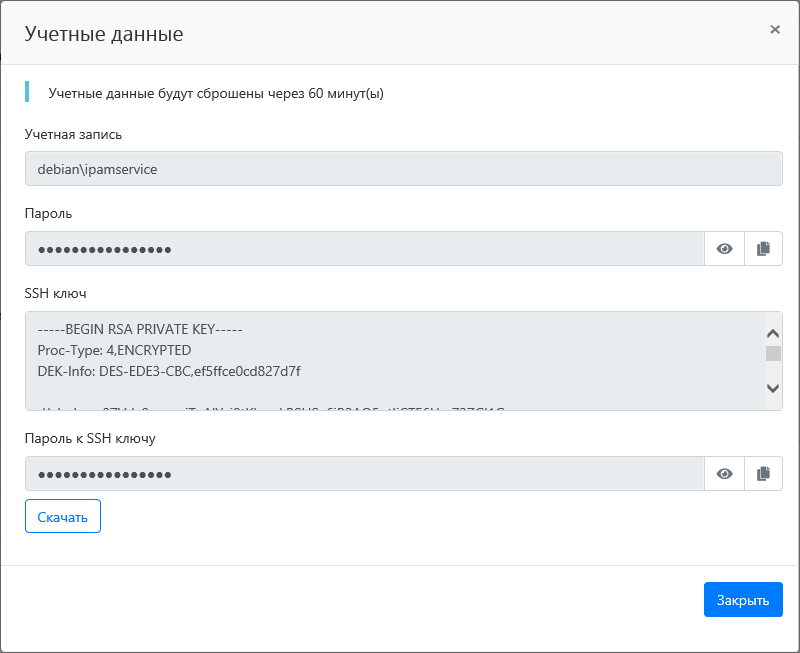
Task: Close the dialog with the X icon
Action: pyautogui.click(x=775, y=30)
